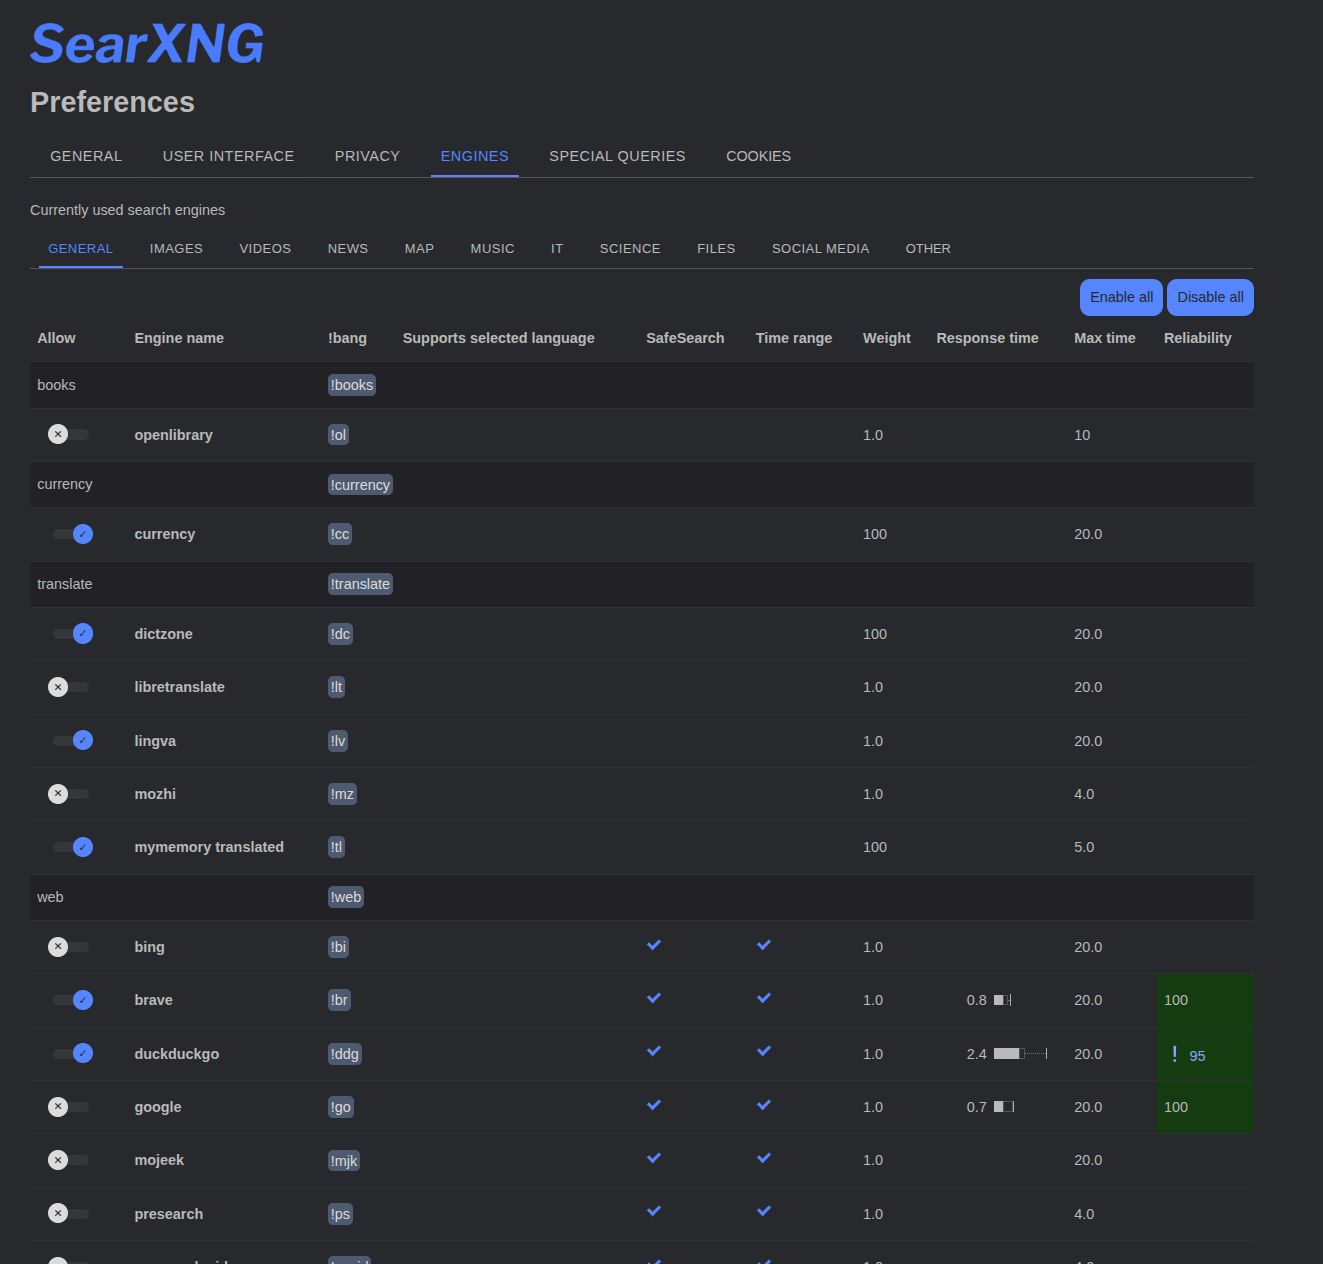Enable the bing engine toggle

tap(69, 946)
